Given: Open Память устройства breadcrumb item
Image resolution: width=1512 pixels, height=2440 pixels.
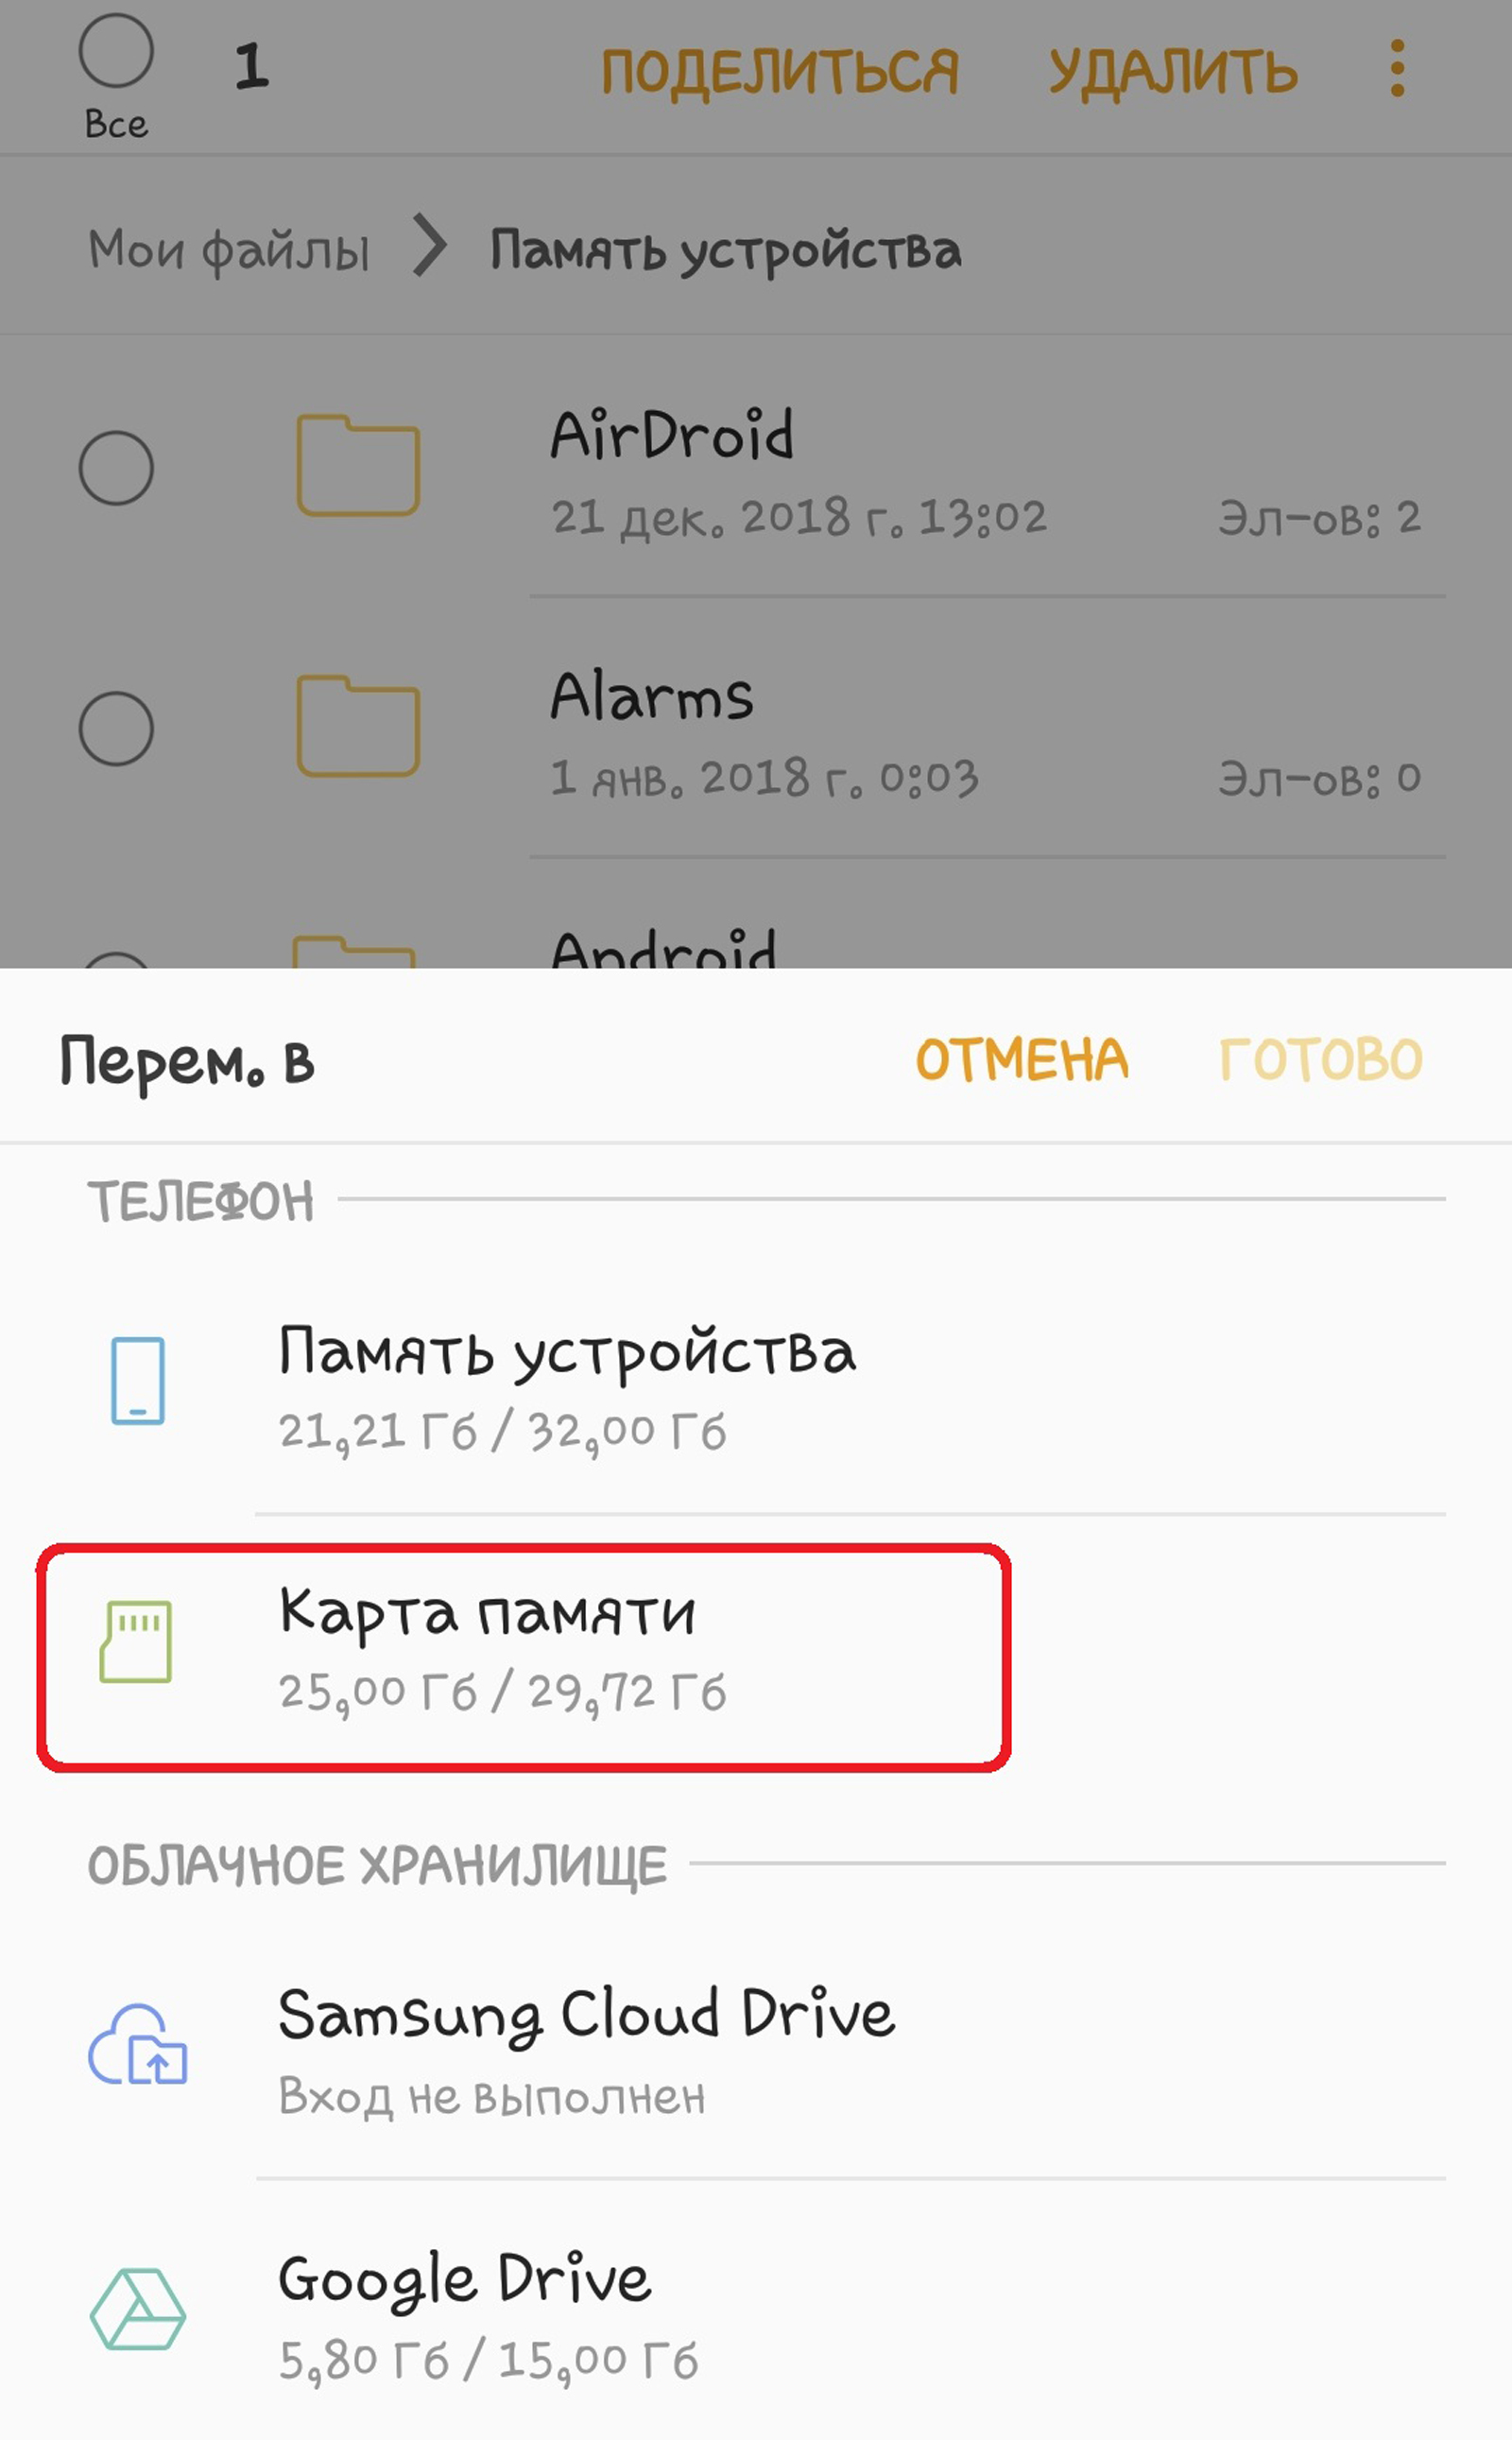Looking at the screenshot, I should (726, 251).
